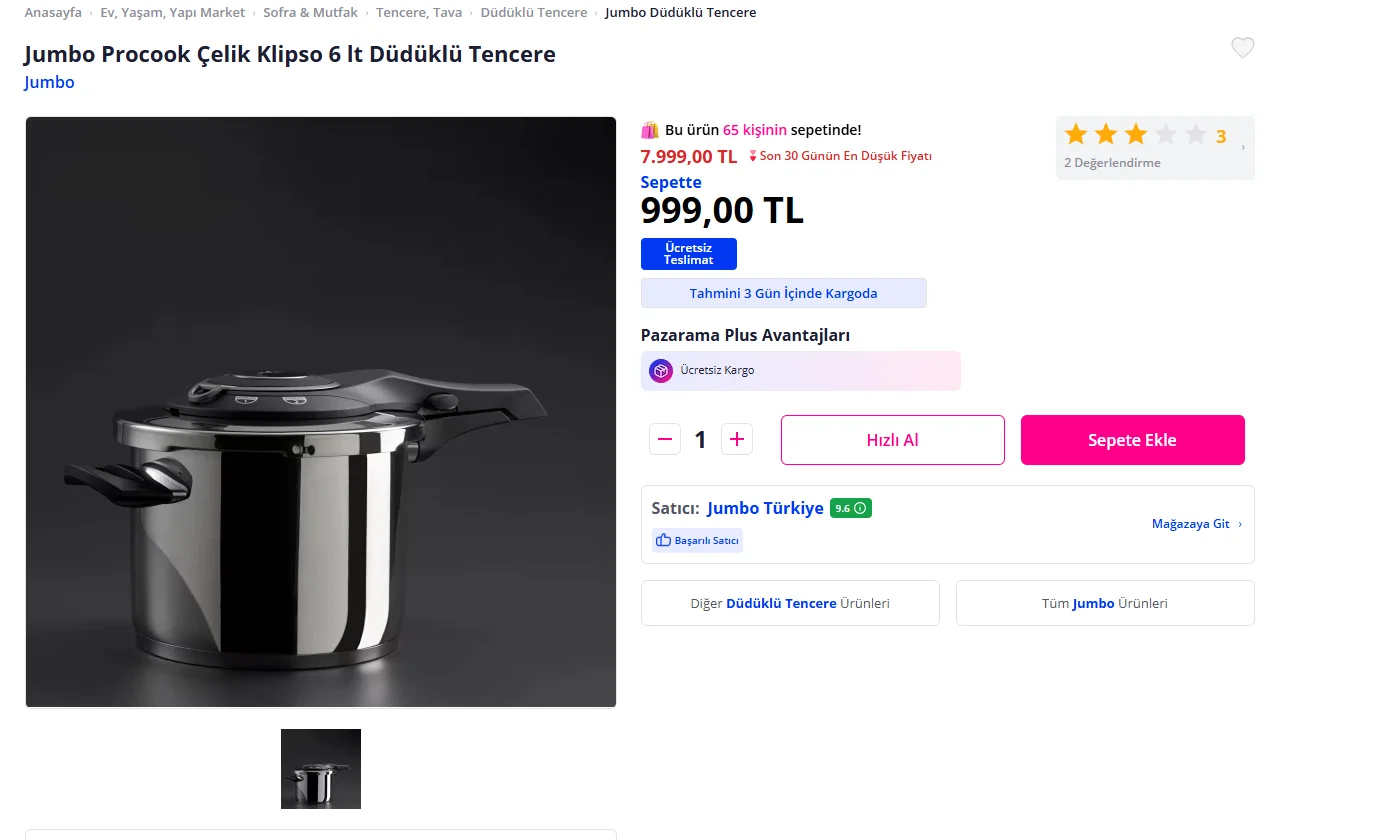1390x840 pixels.
Task: Click the first rating star
Action: pyautogui.click(x=1076, y=135)
